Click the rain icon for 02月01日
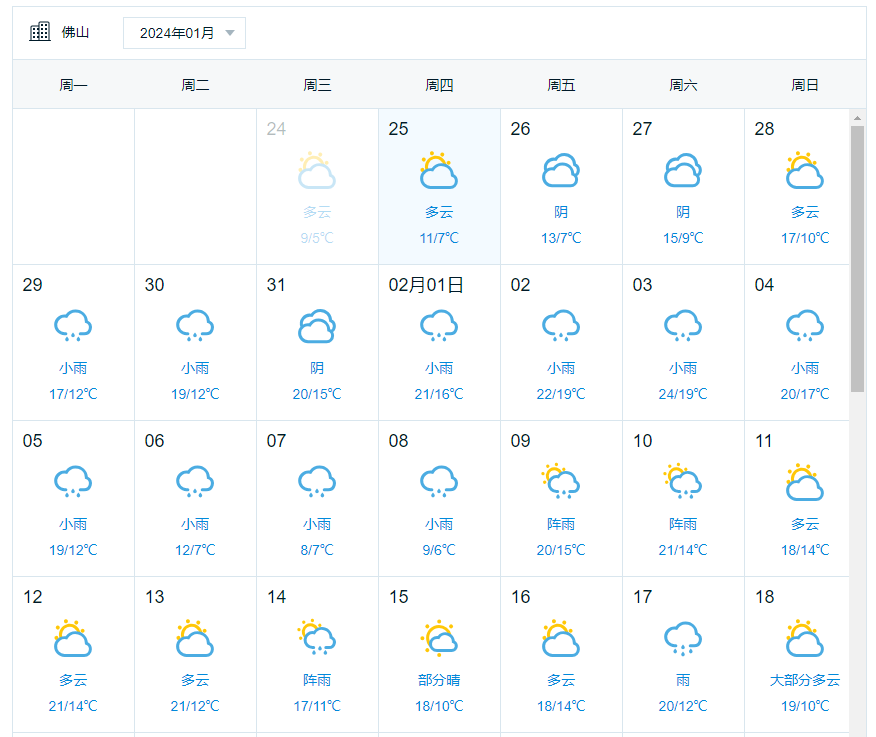This screenshot has width=876, height=737. pyautogui.click(x=439, y=325)
